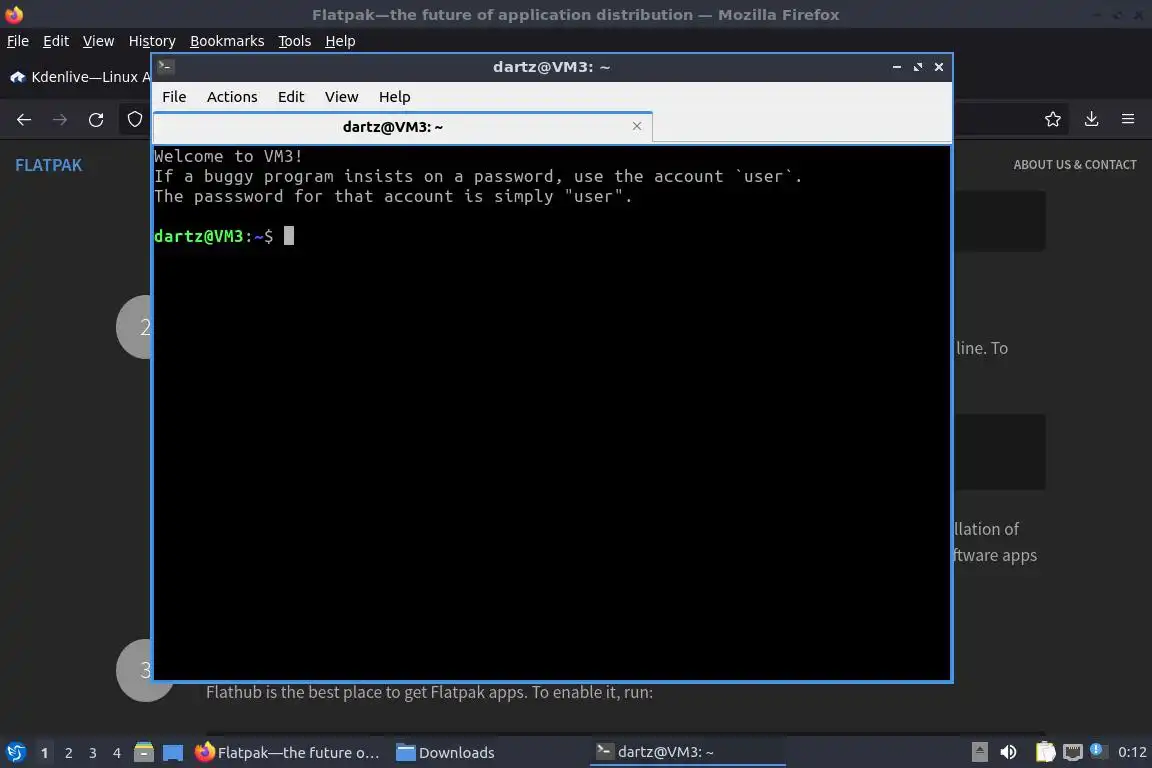Open Firefox Edit menu

[x=56, y=41]
